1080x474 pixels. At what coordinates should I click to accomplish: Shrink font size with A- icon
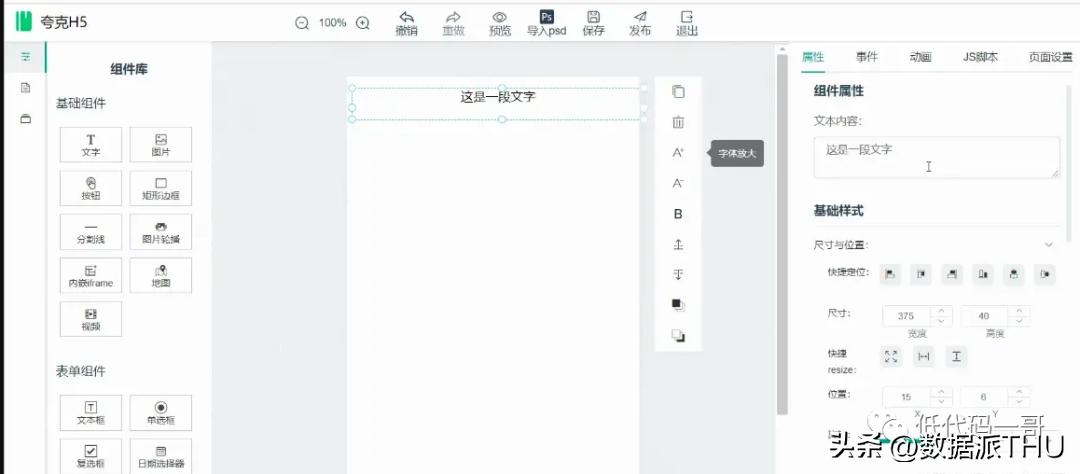tap(678, 183)
